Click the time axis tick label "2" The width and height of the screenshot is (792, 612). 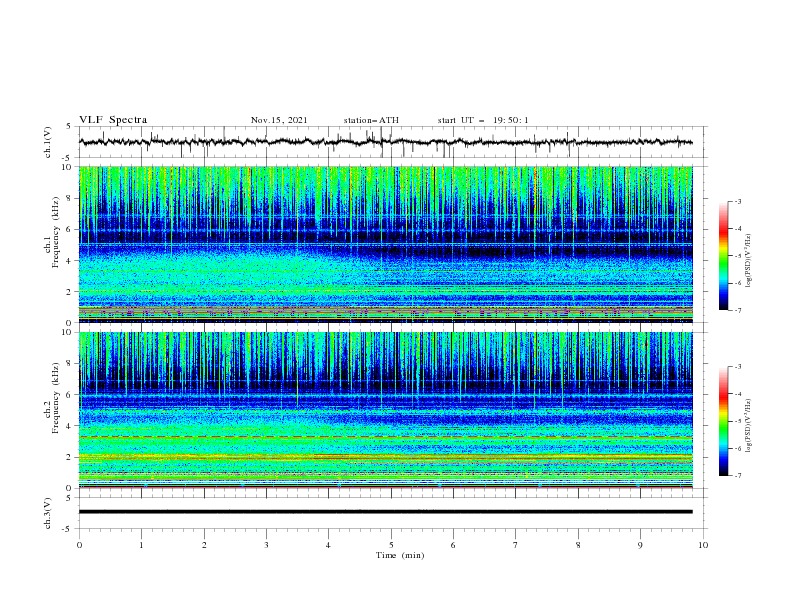[204, 545]
